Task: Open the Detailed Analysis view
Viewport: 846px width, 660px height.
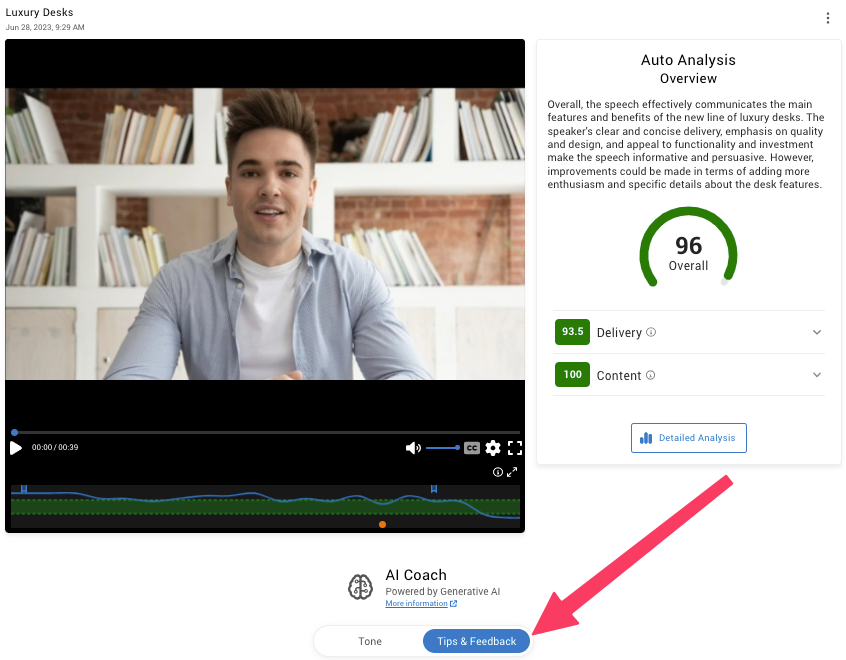Action: pos(688,437)
